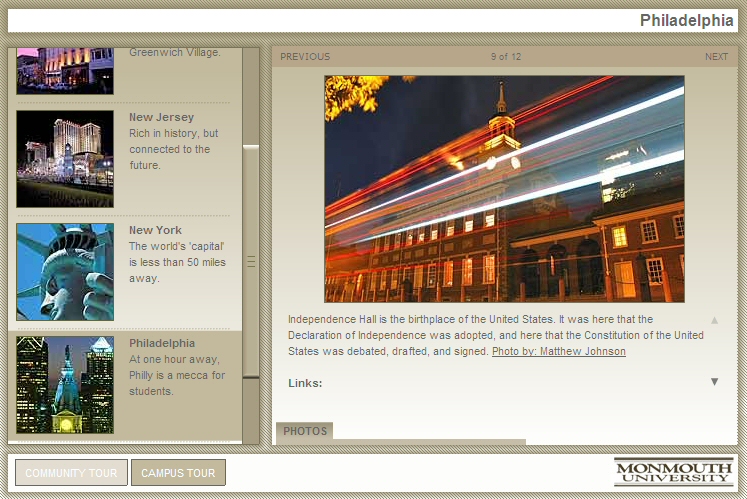Select the Statue of Liberty thumbnail
The image size is (747, 499).
tap(65, 272)
